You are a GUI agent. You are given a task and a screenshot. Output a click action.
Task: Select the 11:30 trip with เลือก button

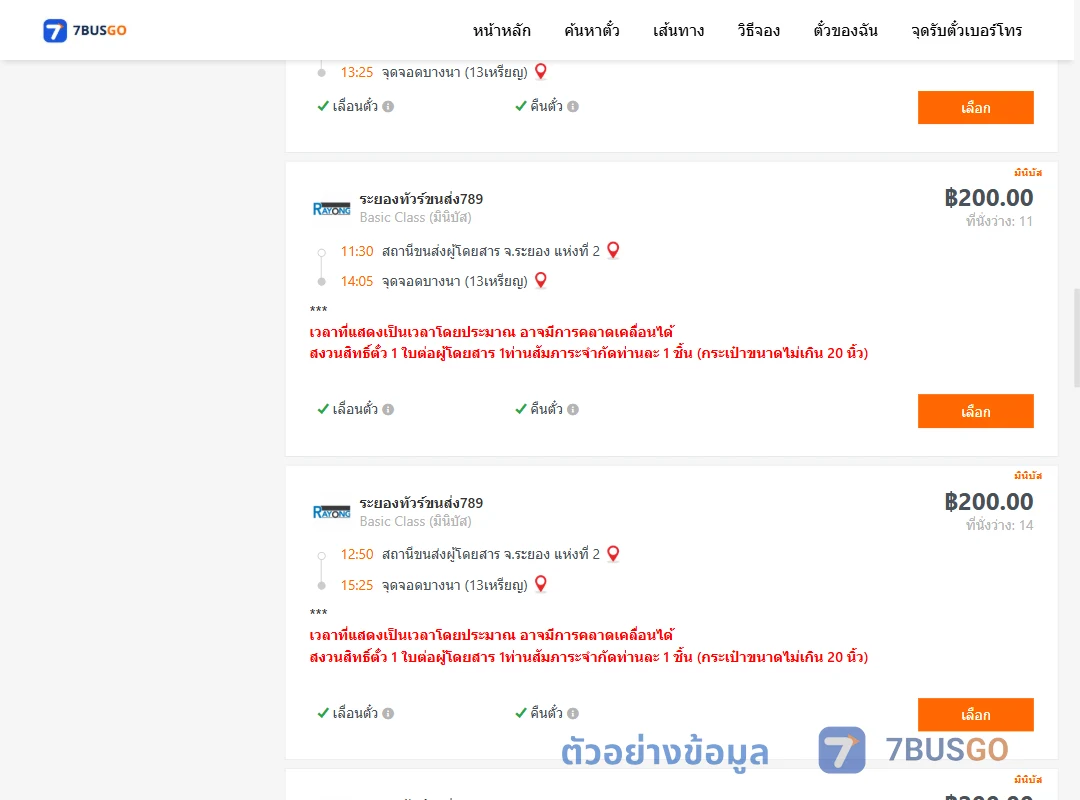click(x=975, y=411)
